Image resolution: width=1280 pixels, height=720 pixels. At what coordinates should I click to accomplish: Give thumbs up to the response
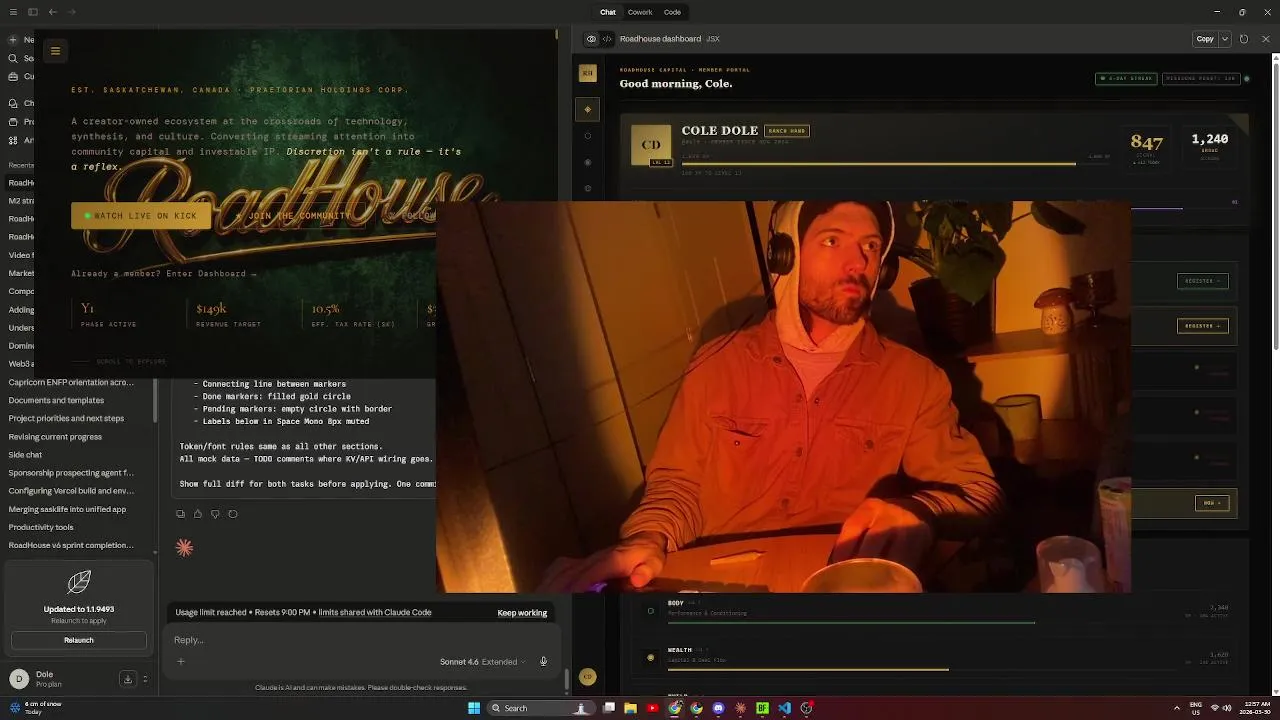click(x=198, y=514)
